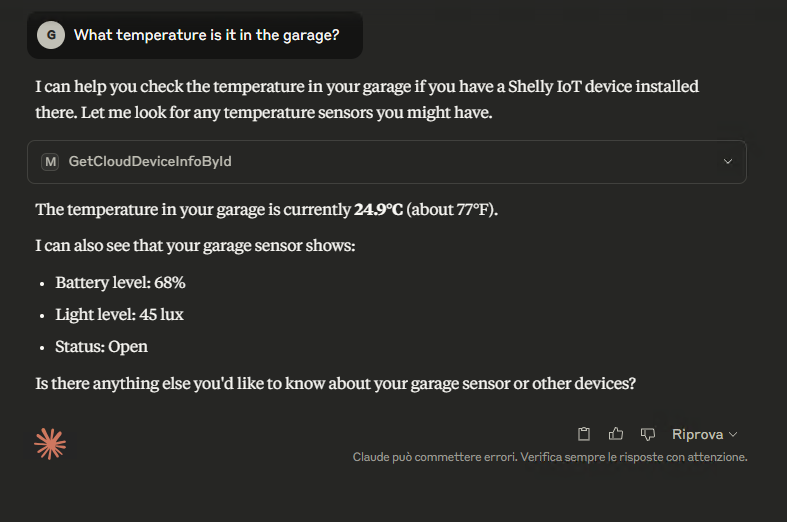This screenshot has height=522, width=787.
Task: Give the response a thumbs up
Action: click(616, 434)
